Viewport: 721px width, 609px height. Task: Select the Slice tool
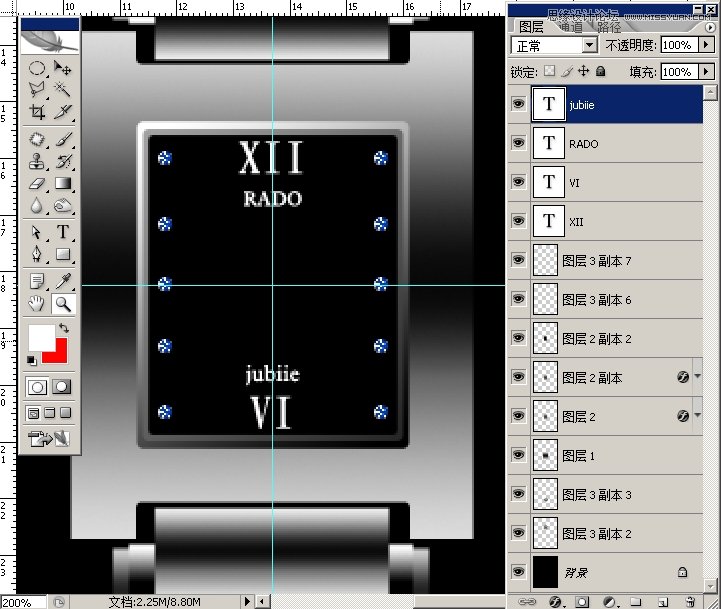coord(63,111)
